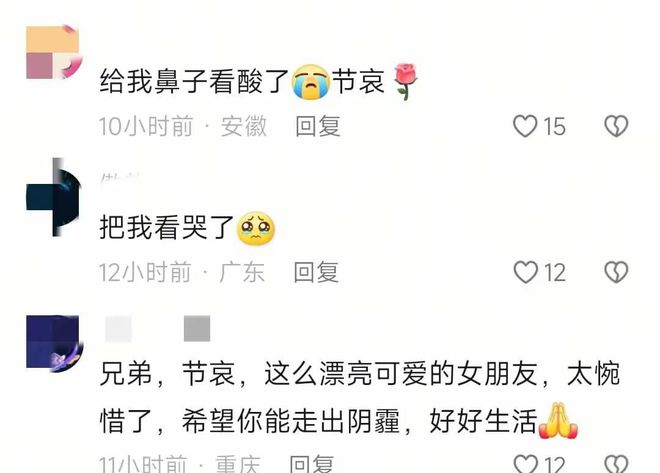Open the blurred username above 兄弟，节哀
660x473 pixels.
157,328
